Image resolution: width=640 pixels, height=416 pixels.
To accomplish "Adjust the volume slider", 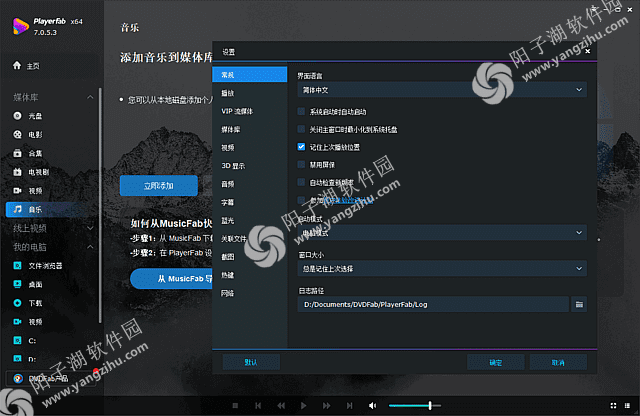I will 415,405.
